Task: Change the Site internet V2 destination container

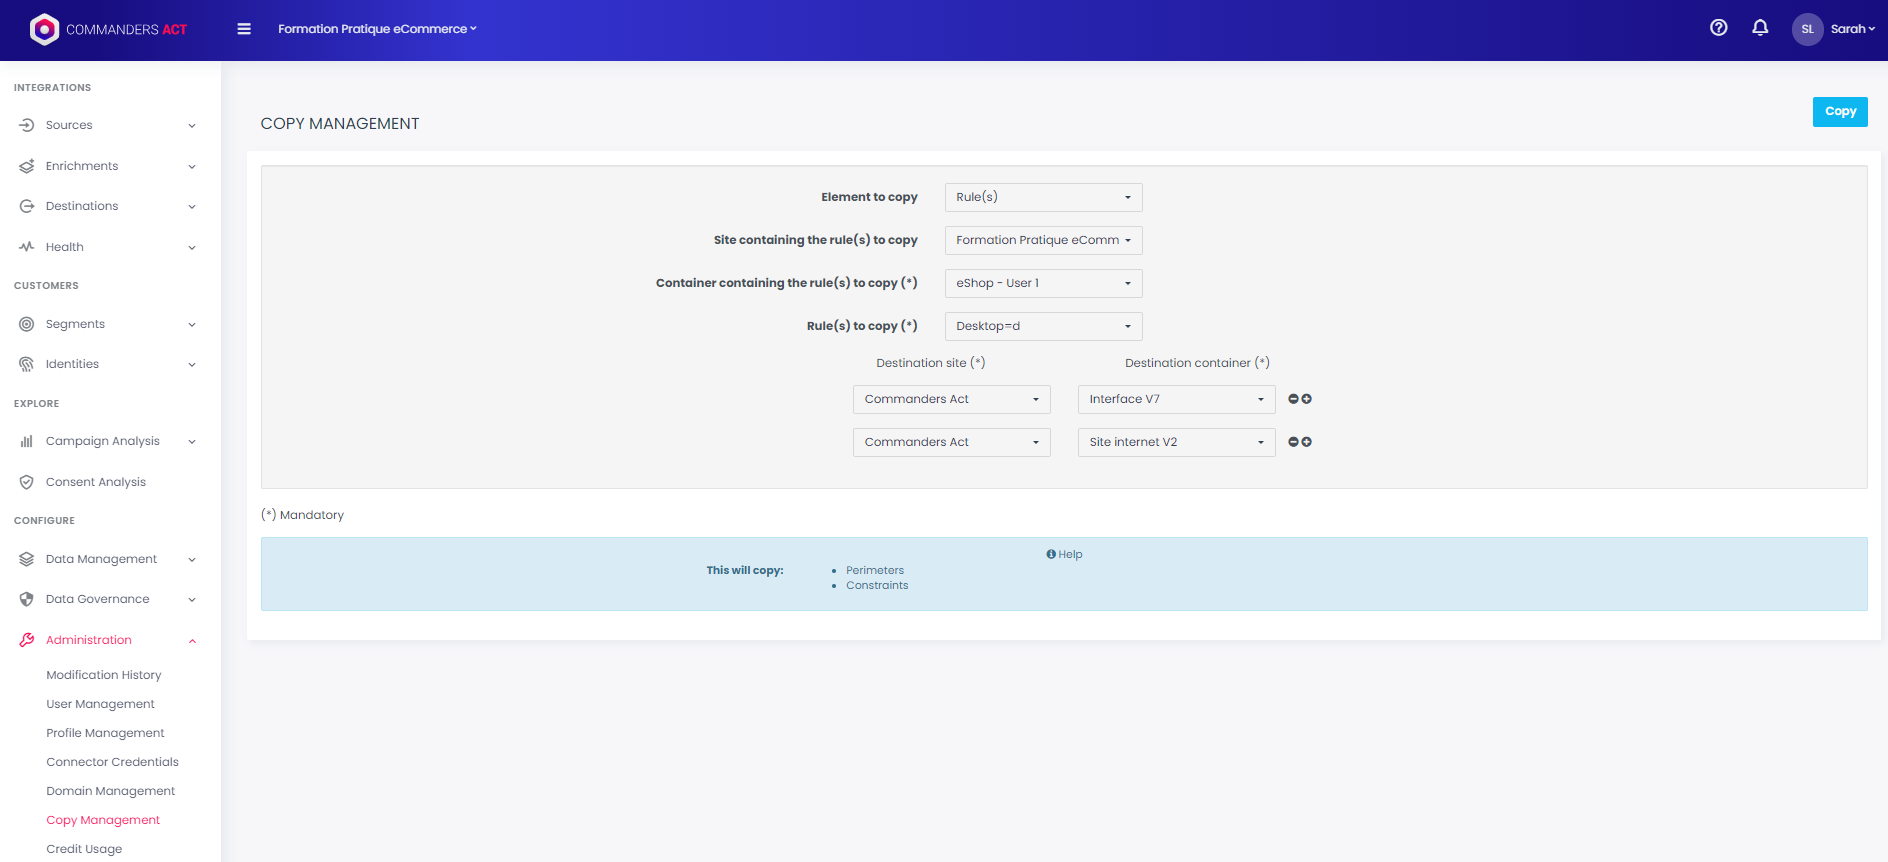Action: click(1176, 442)
